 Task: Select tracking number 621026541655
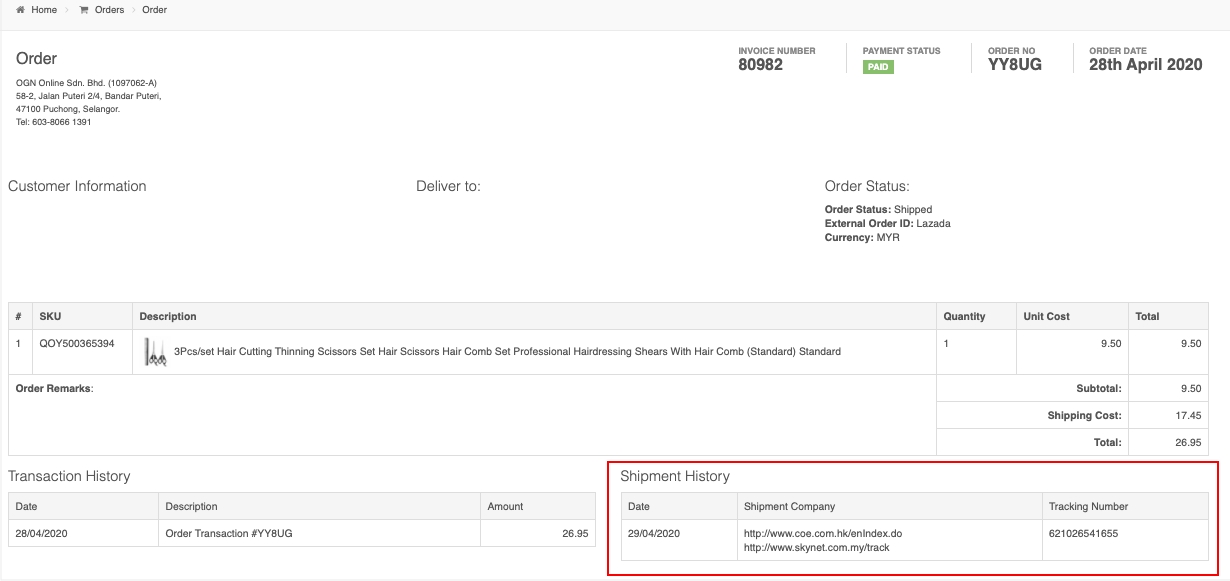tap(1083, 533)
